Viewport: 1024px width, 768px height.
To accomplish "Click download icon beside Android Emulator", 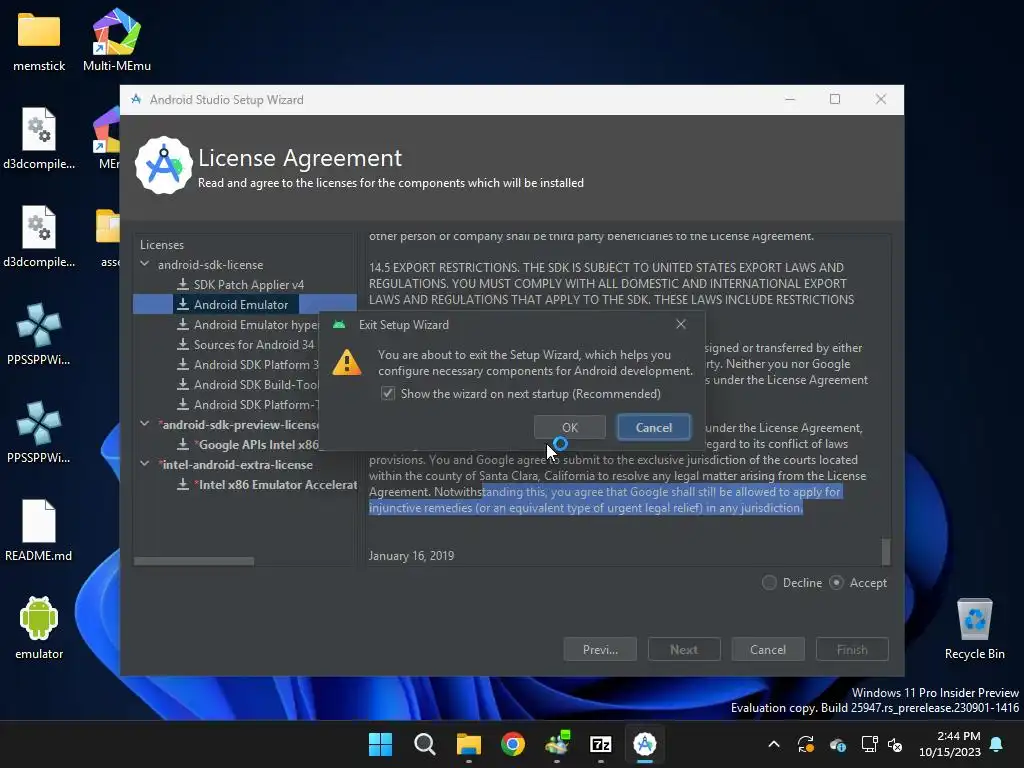I will 183,304.
